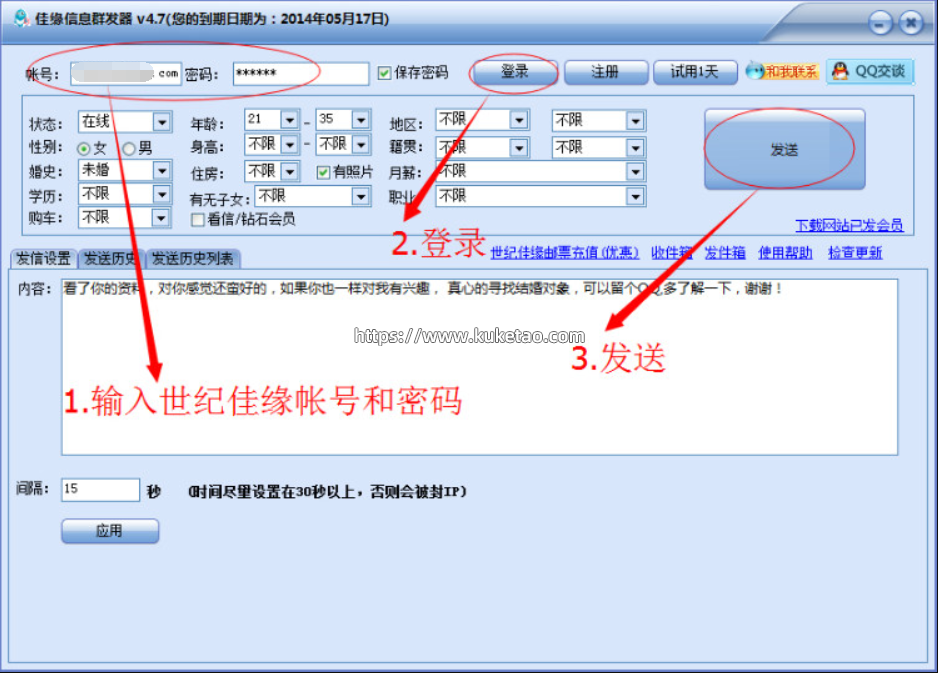Open the 检查更新 link

855,253
